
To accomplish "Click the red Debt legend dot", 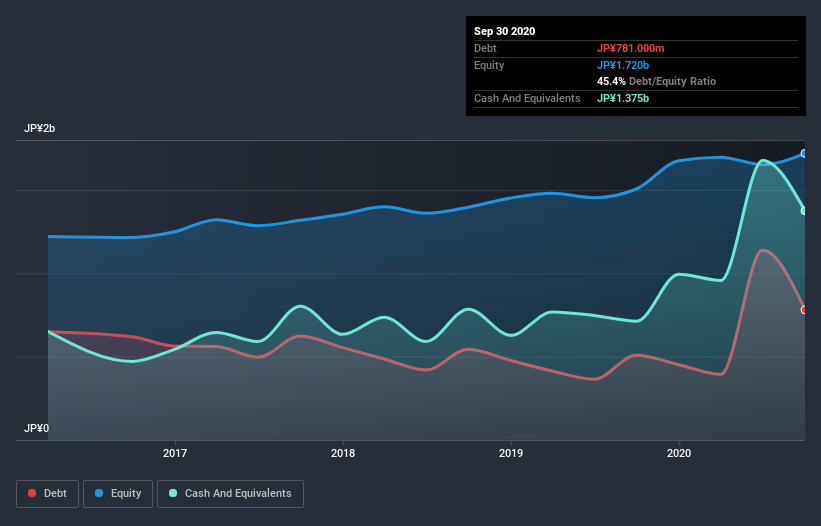I will click(32, 493).
